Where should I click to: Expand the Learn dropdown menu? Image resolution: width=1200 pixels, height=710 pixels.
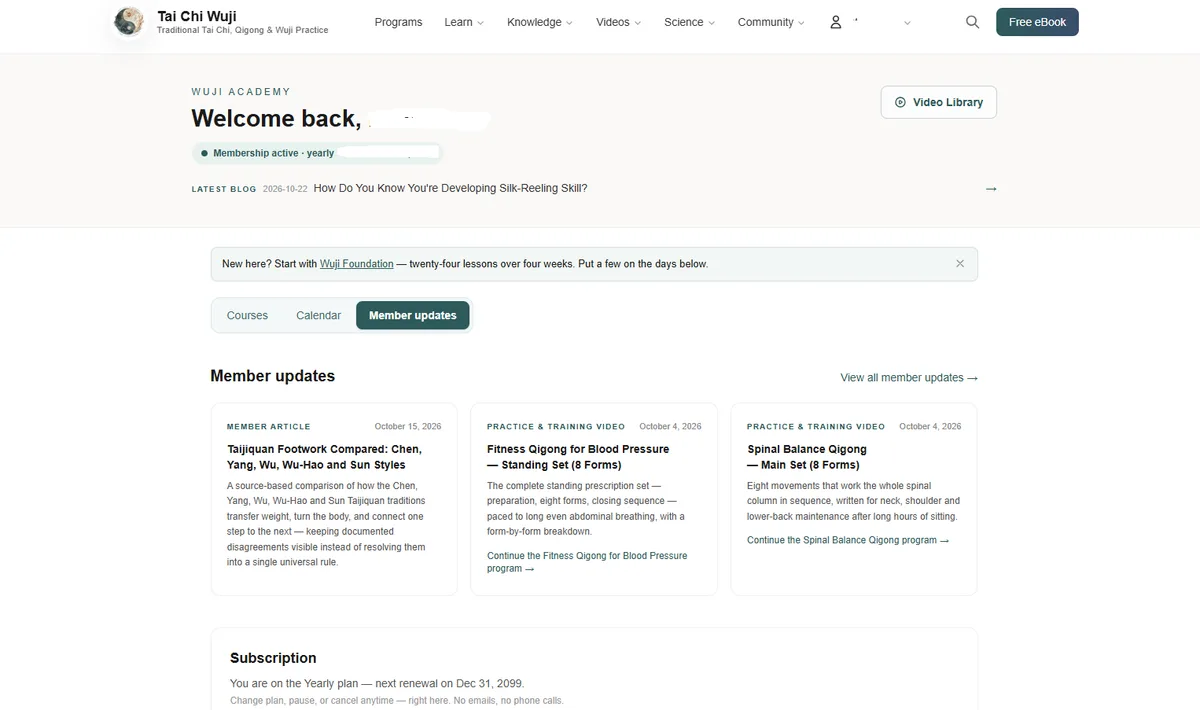(x=464, y=22)
